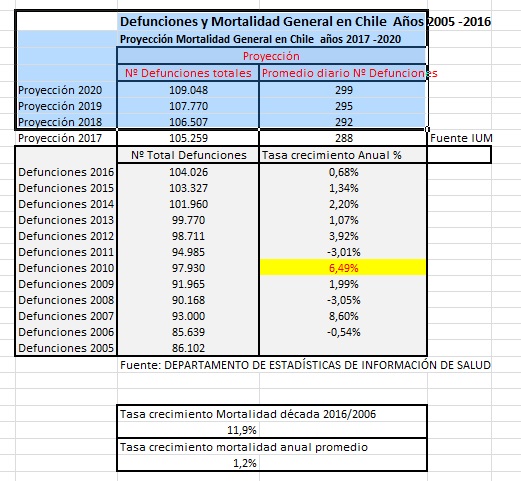Click the cell containing 107.770

click(x=188, y=106)
